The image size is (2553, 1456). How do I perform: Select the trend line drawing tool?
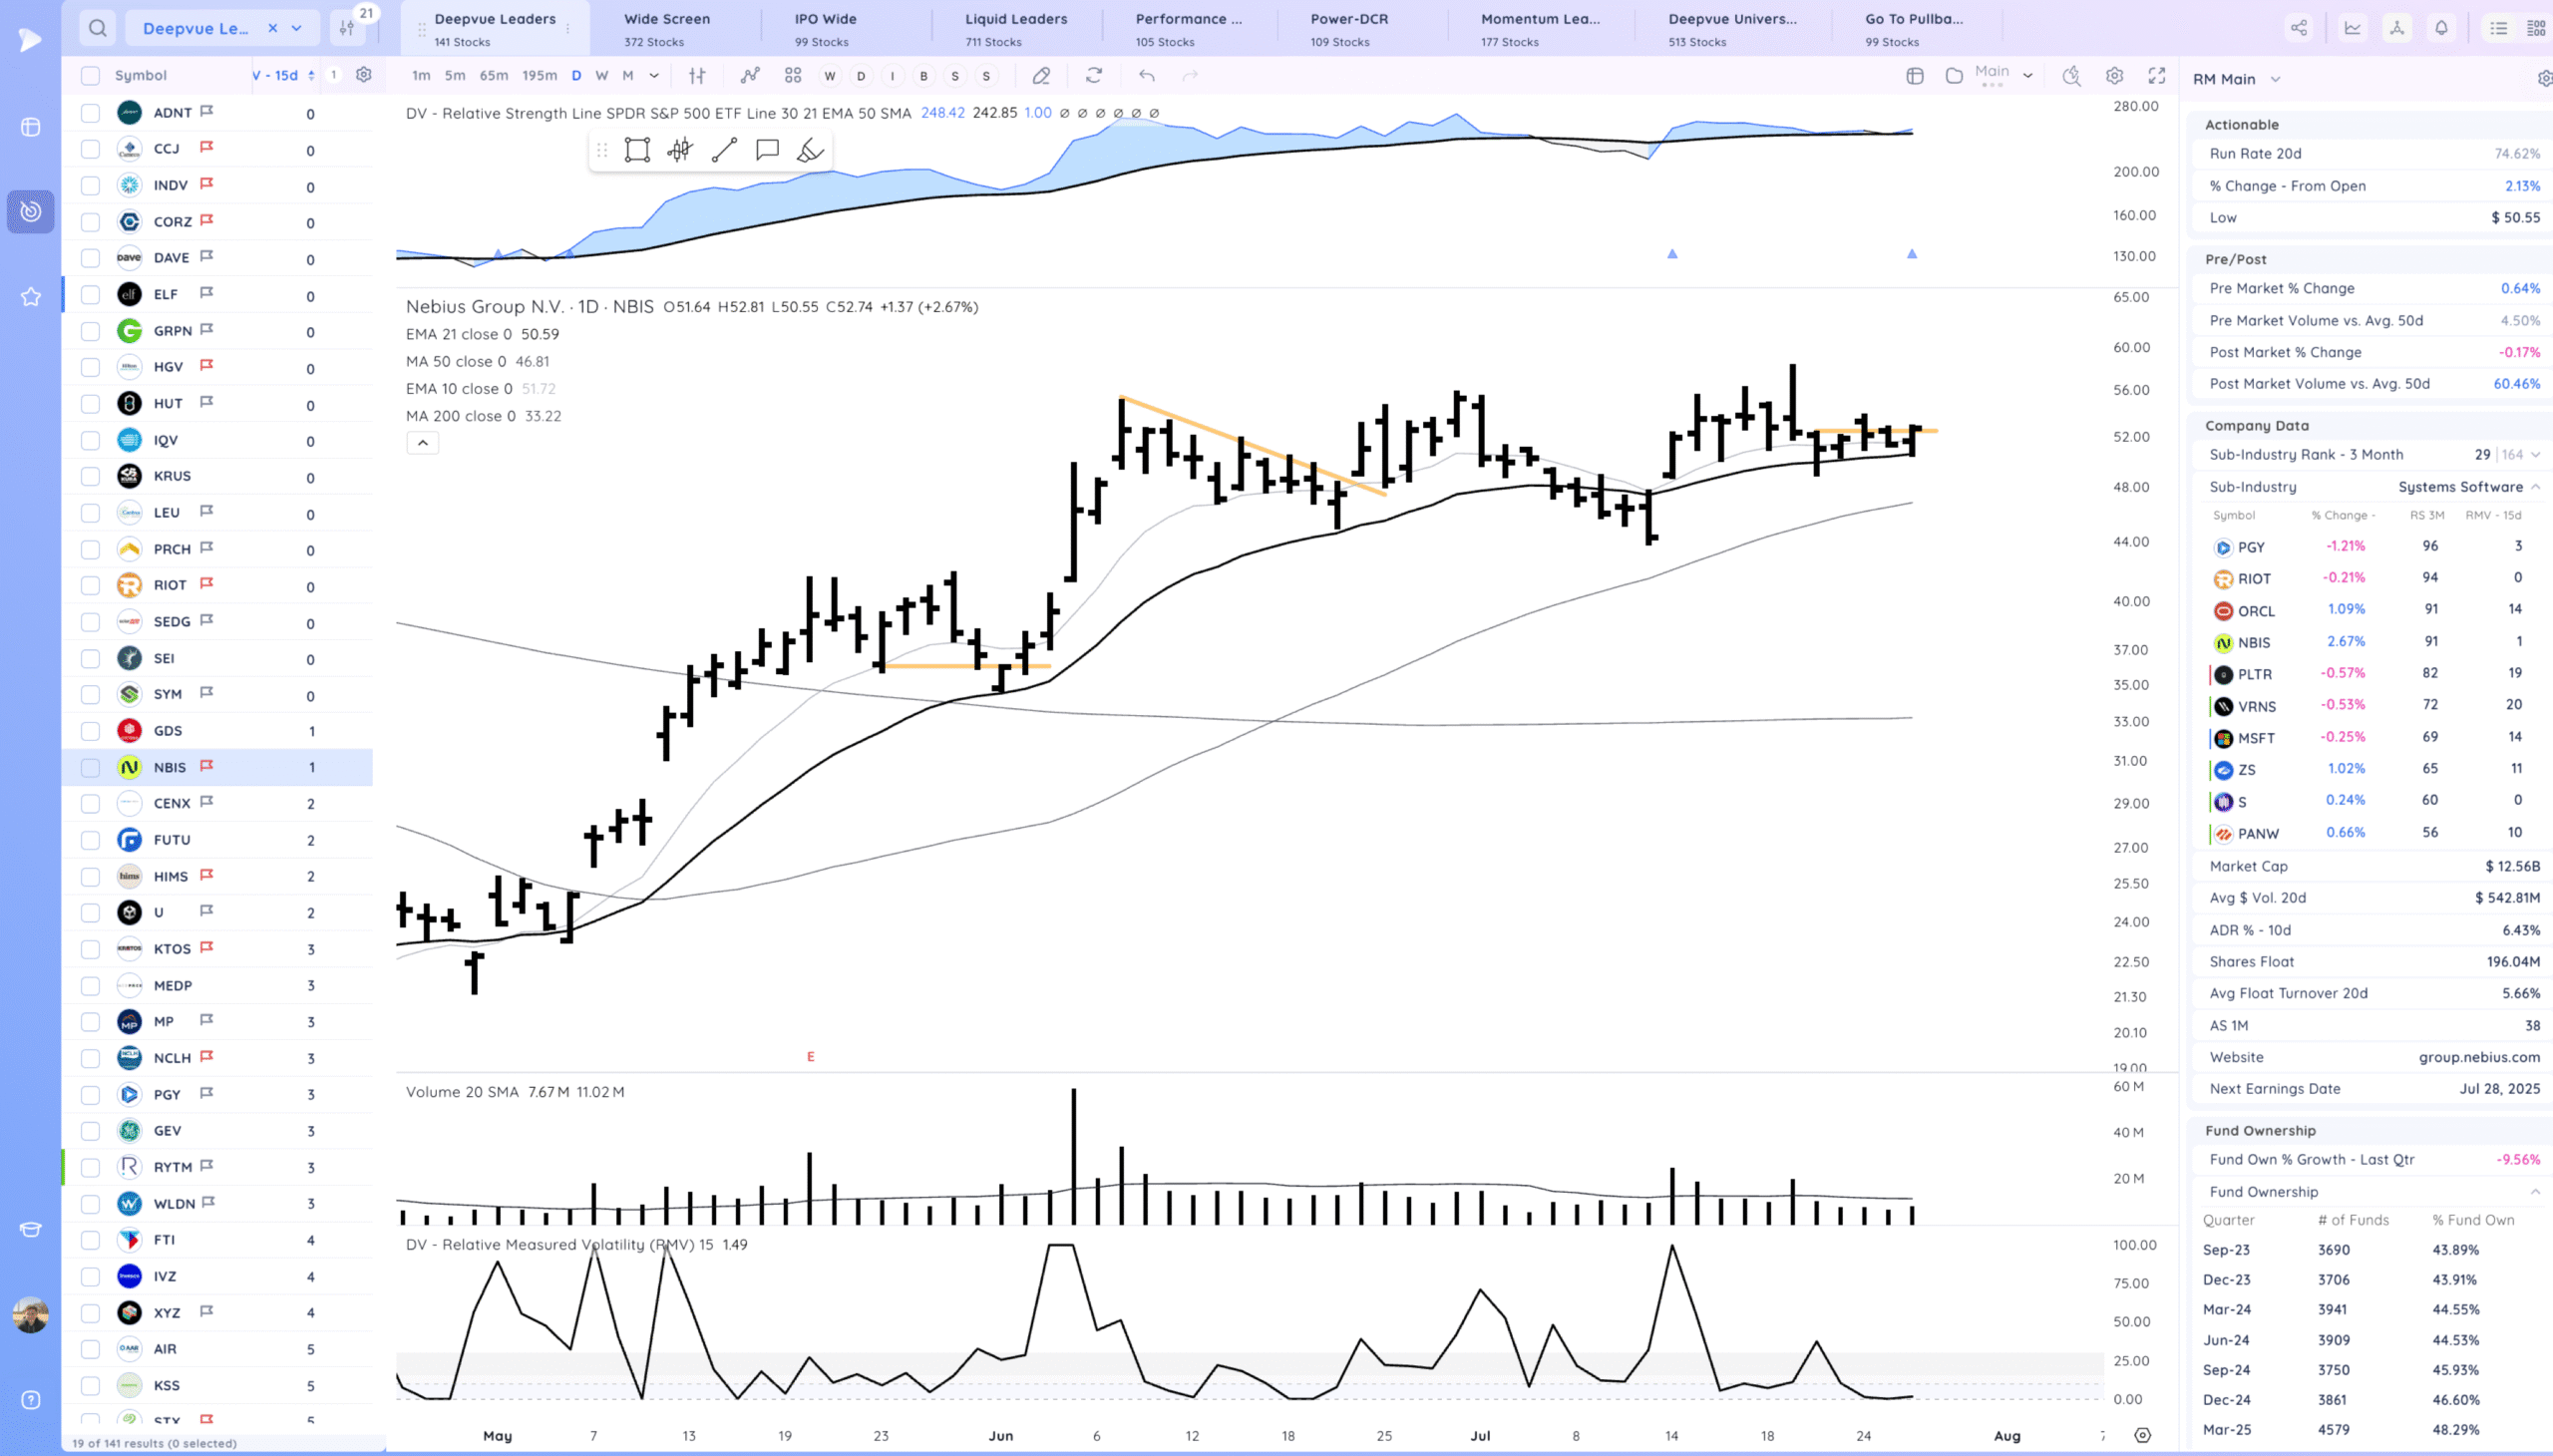click(x=724, y=150)
